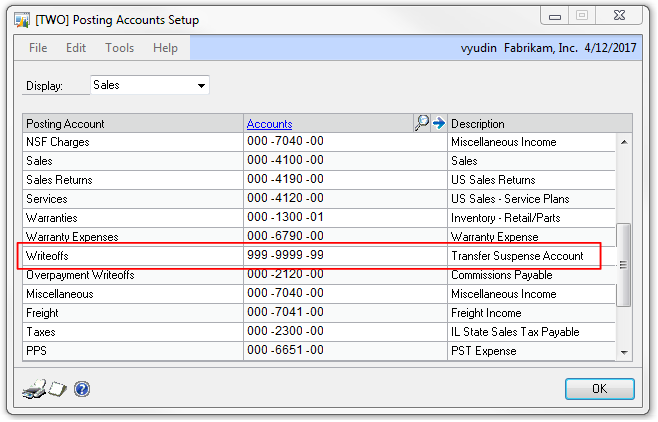Click the Accounts column header link

pos(269,124)
